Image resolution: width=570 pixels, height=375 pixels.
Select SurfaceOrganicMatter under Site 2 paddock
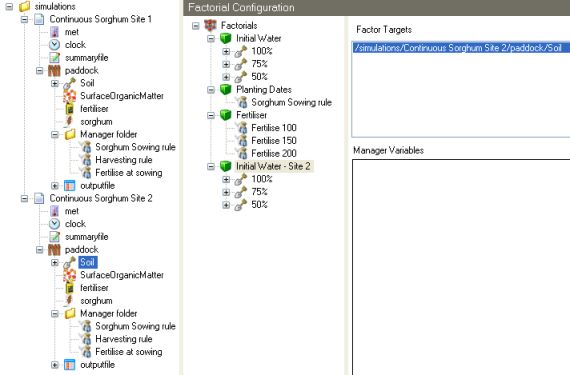[122, 275]
